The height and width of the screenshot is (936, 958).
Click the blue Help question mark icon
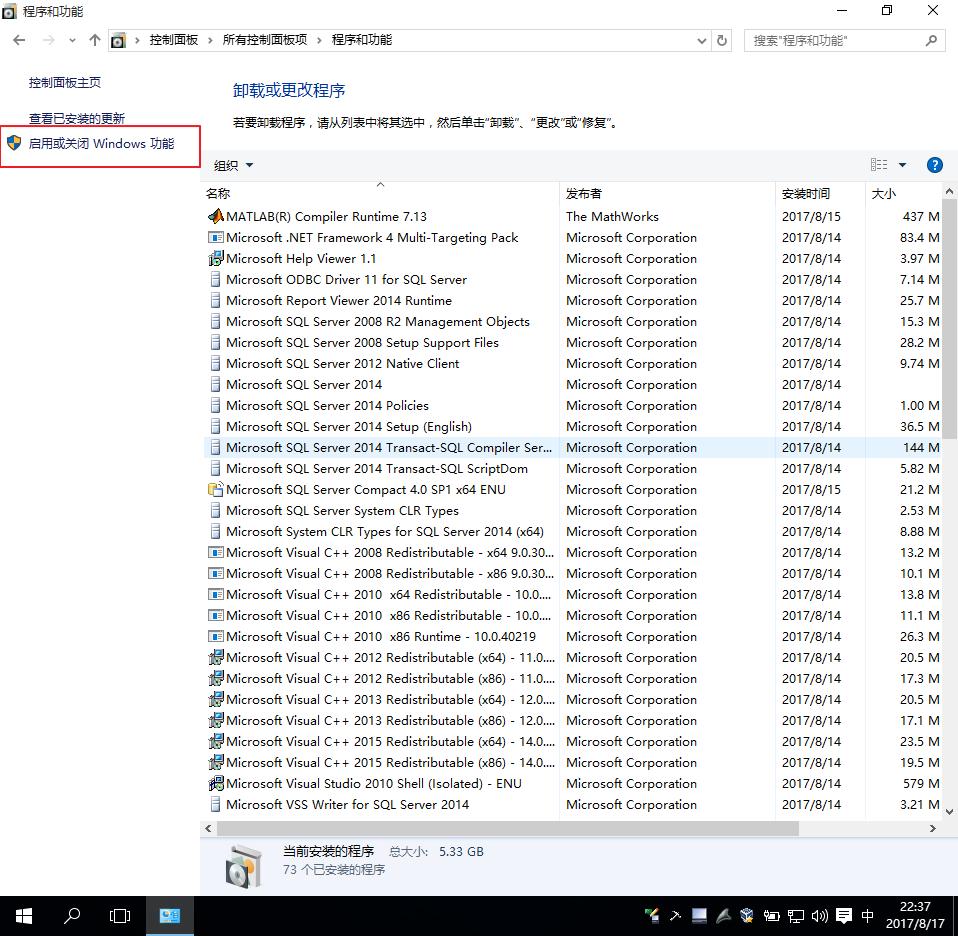[x=934, y=164]
